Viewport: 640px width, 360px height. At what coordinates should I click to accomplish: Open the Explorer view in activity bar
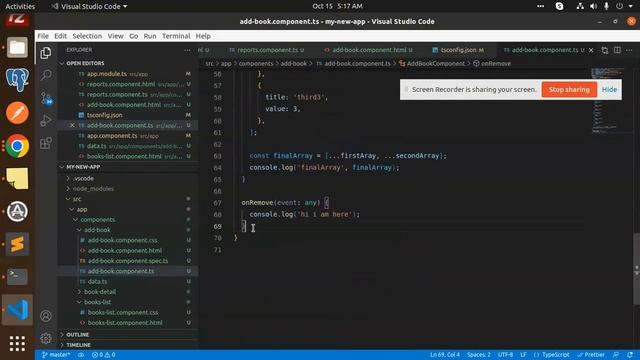(46, 53)
